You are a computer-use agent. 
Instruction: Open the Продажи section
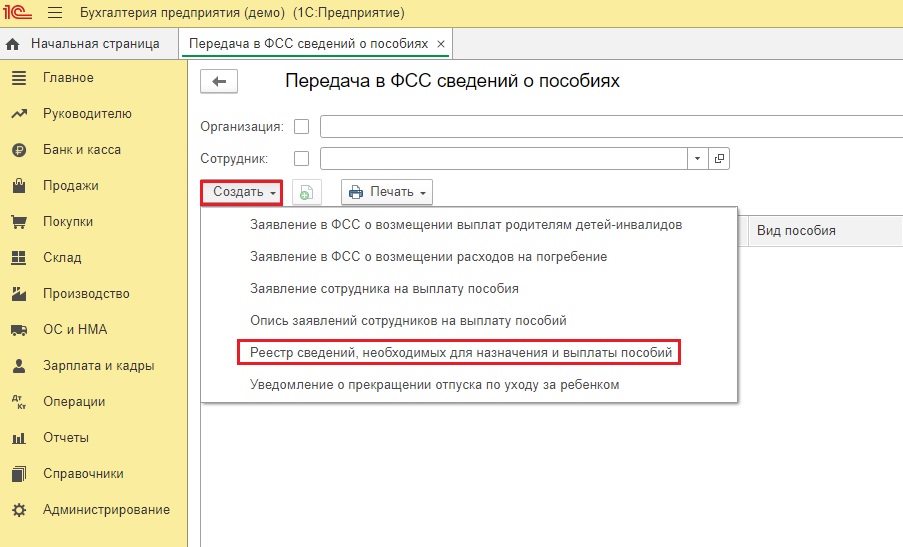(70, 185)
